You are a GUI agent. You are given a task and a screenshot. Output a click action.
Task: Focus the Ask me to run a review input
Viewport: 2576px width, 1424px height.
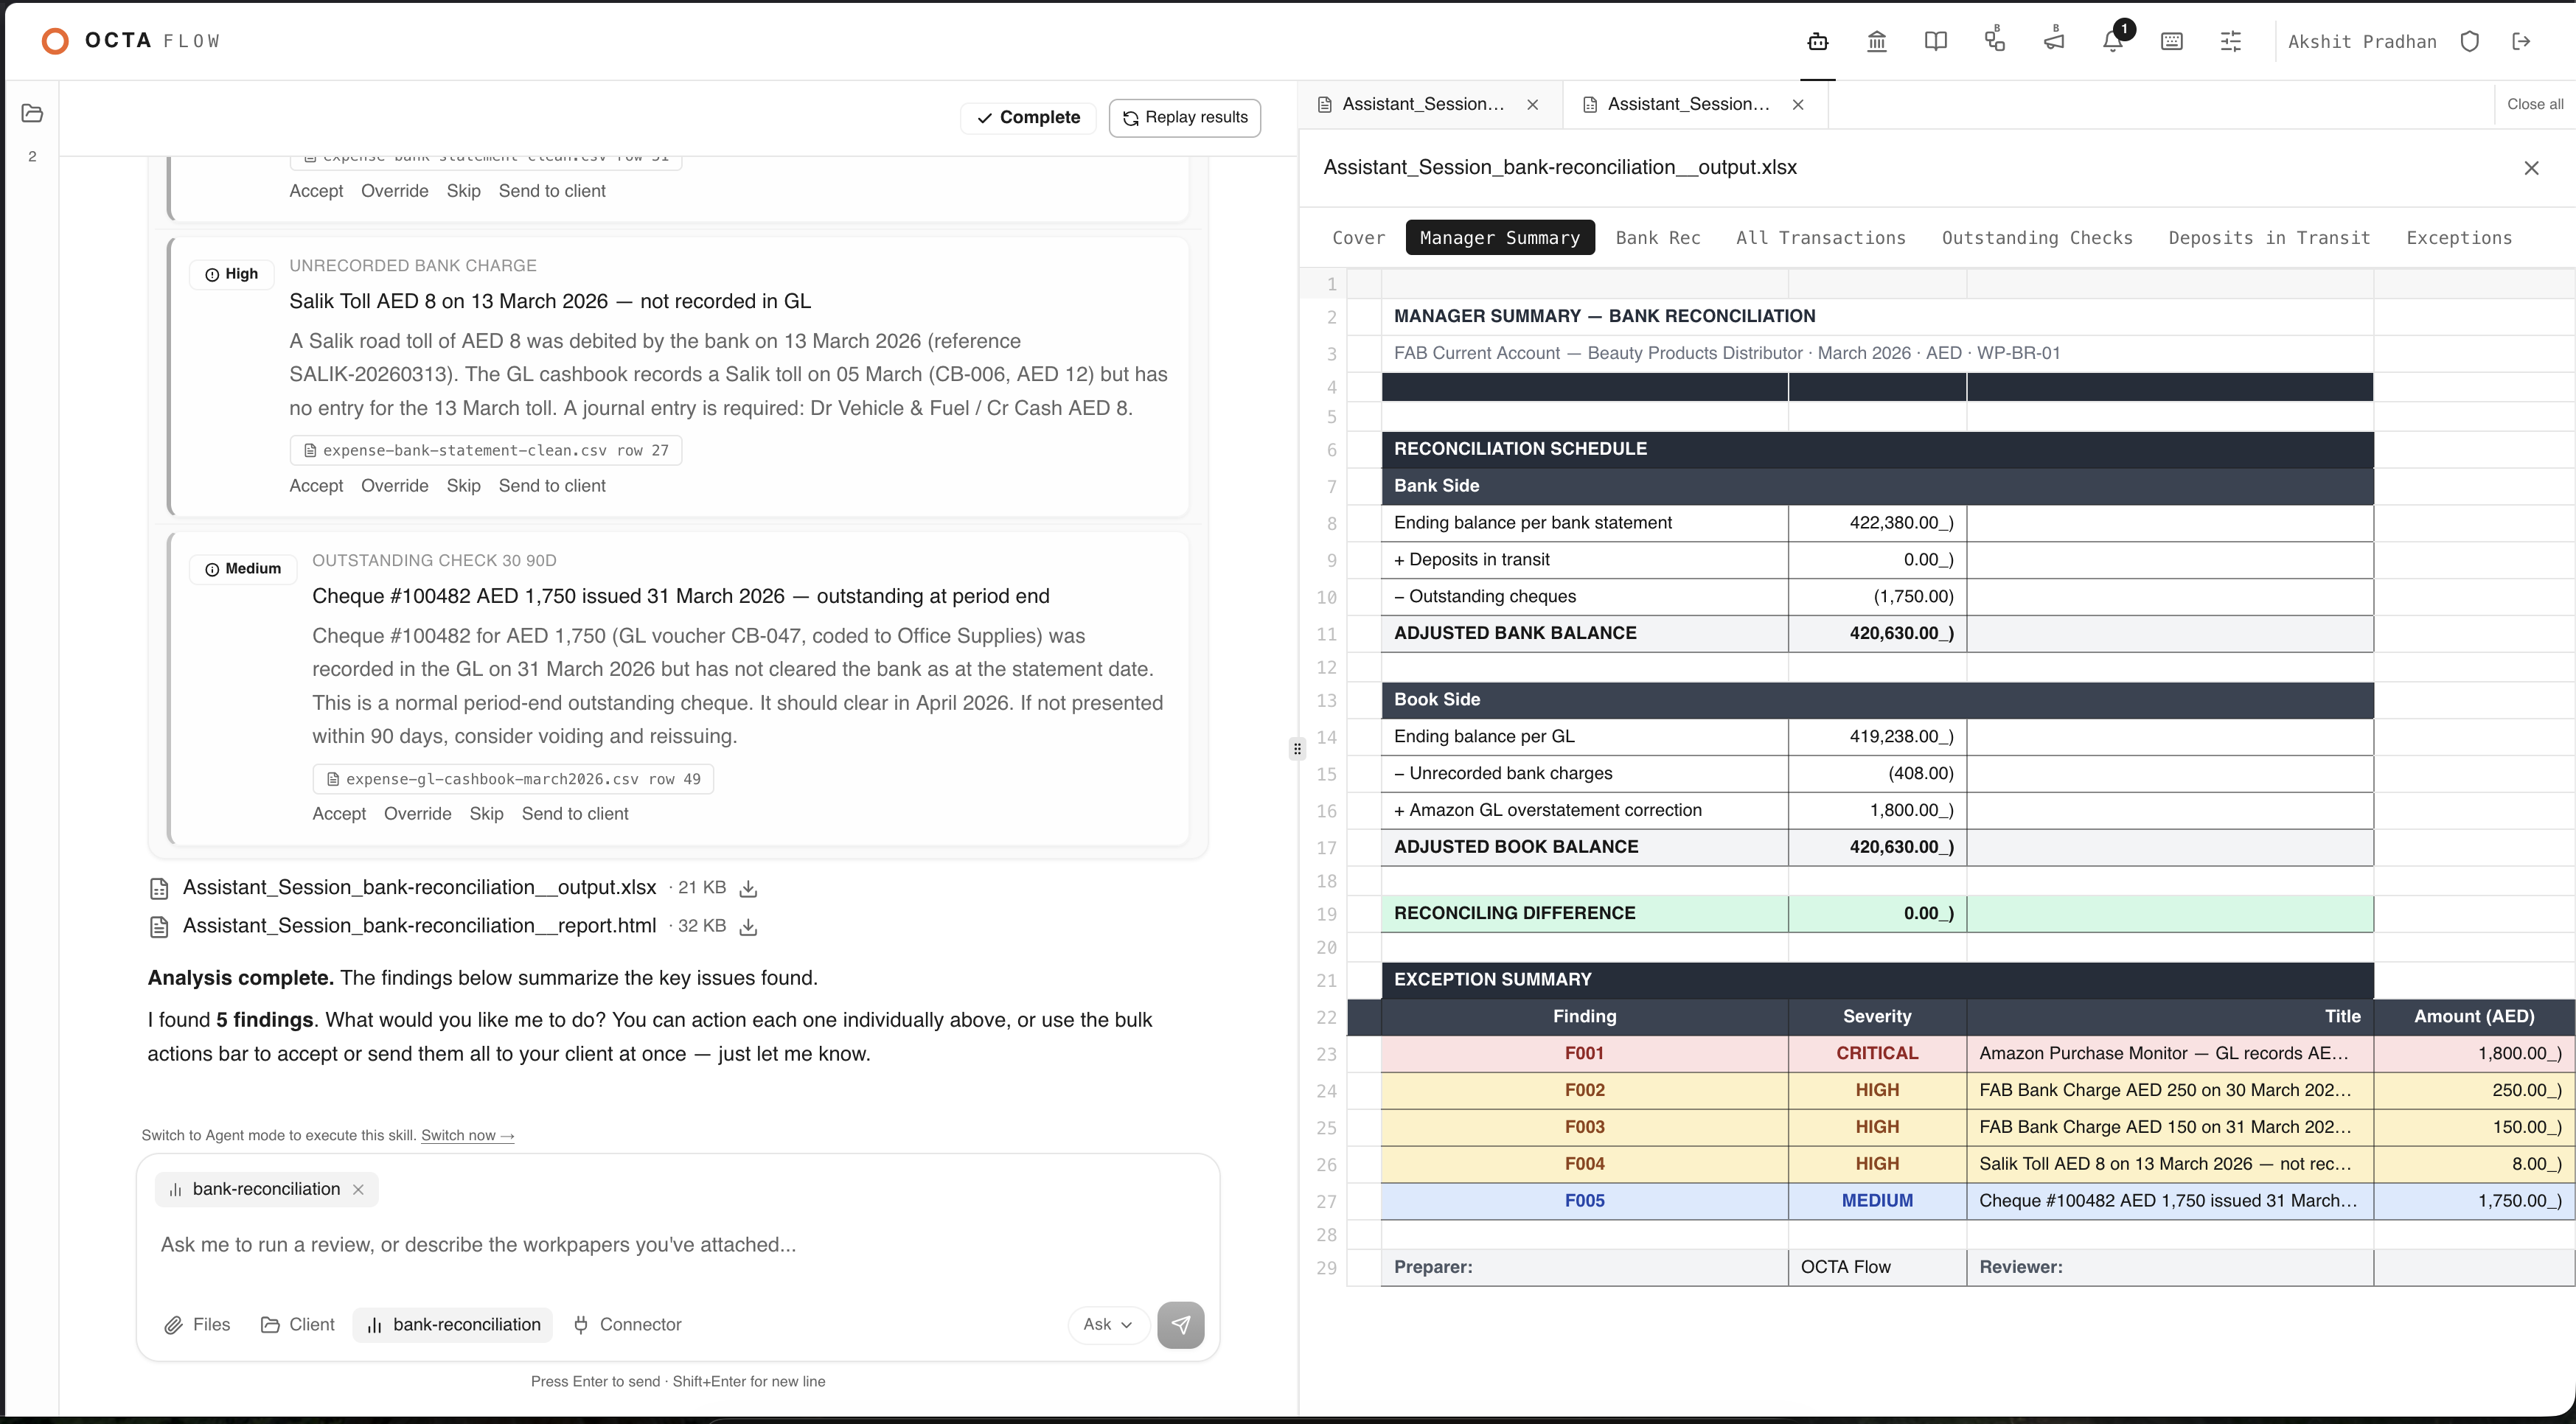click(x=678, y=1245)
